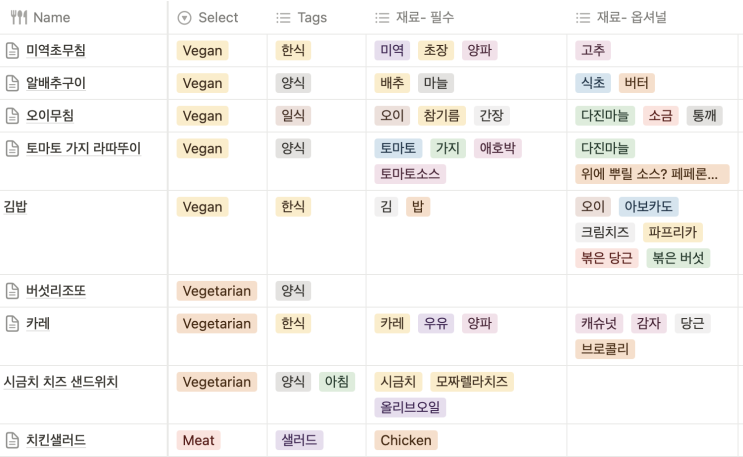Open the Tags column header menu
The height and width of the screenshot is (457, 743).
tap(317, 18)
